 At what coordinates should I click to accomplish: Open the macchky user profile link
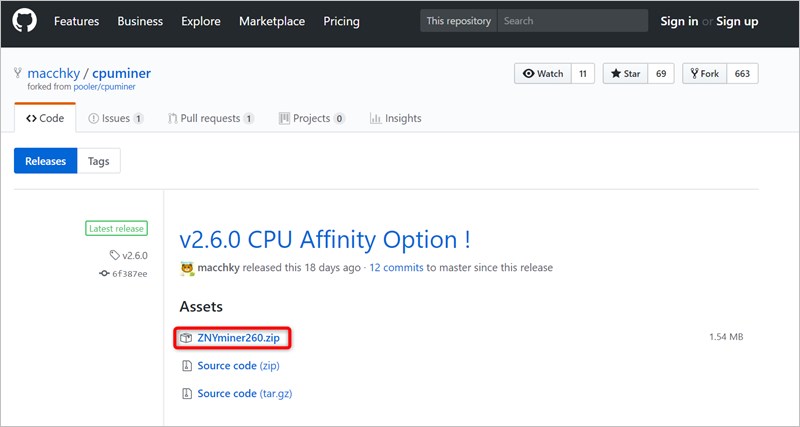point(54,73)
